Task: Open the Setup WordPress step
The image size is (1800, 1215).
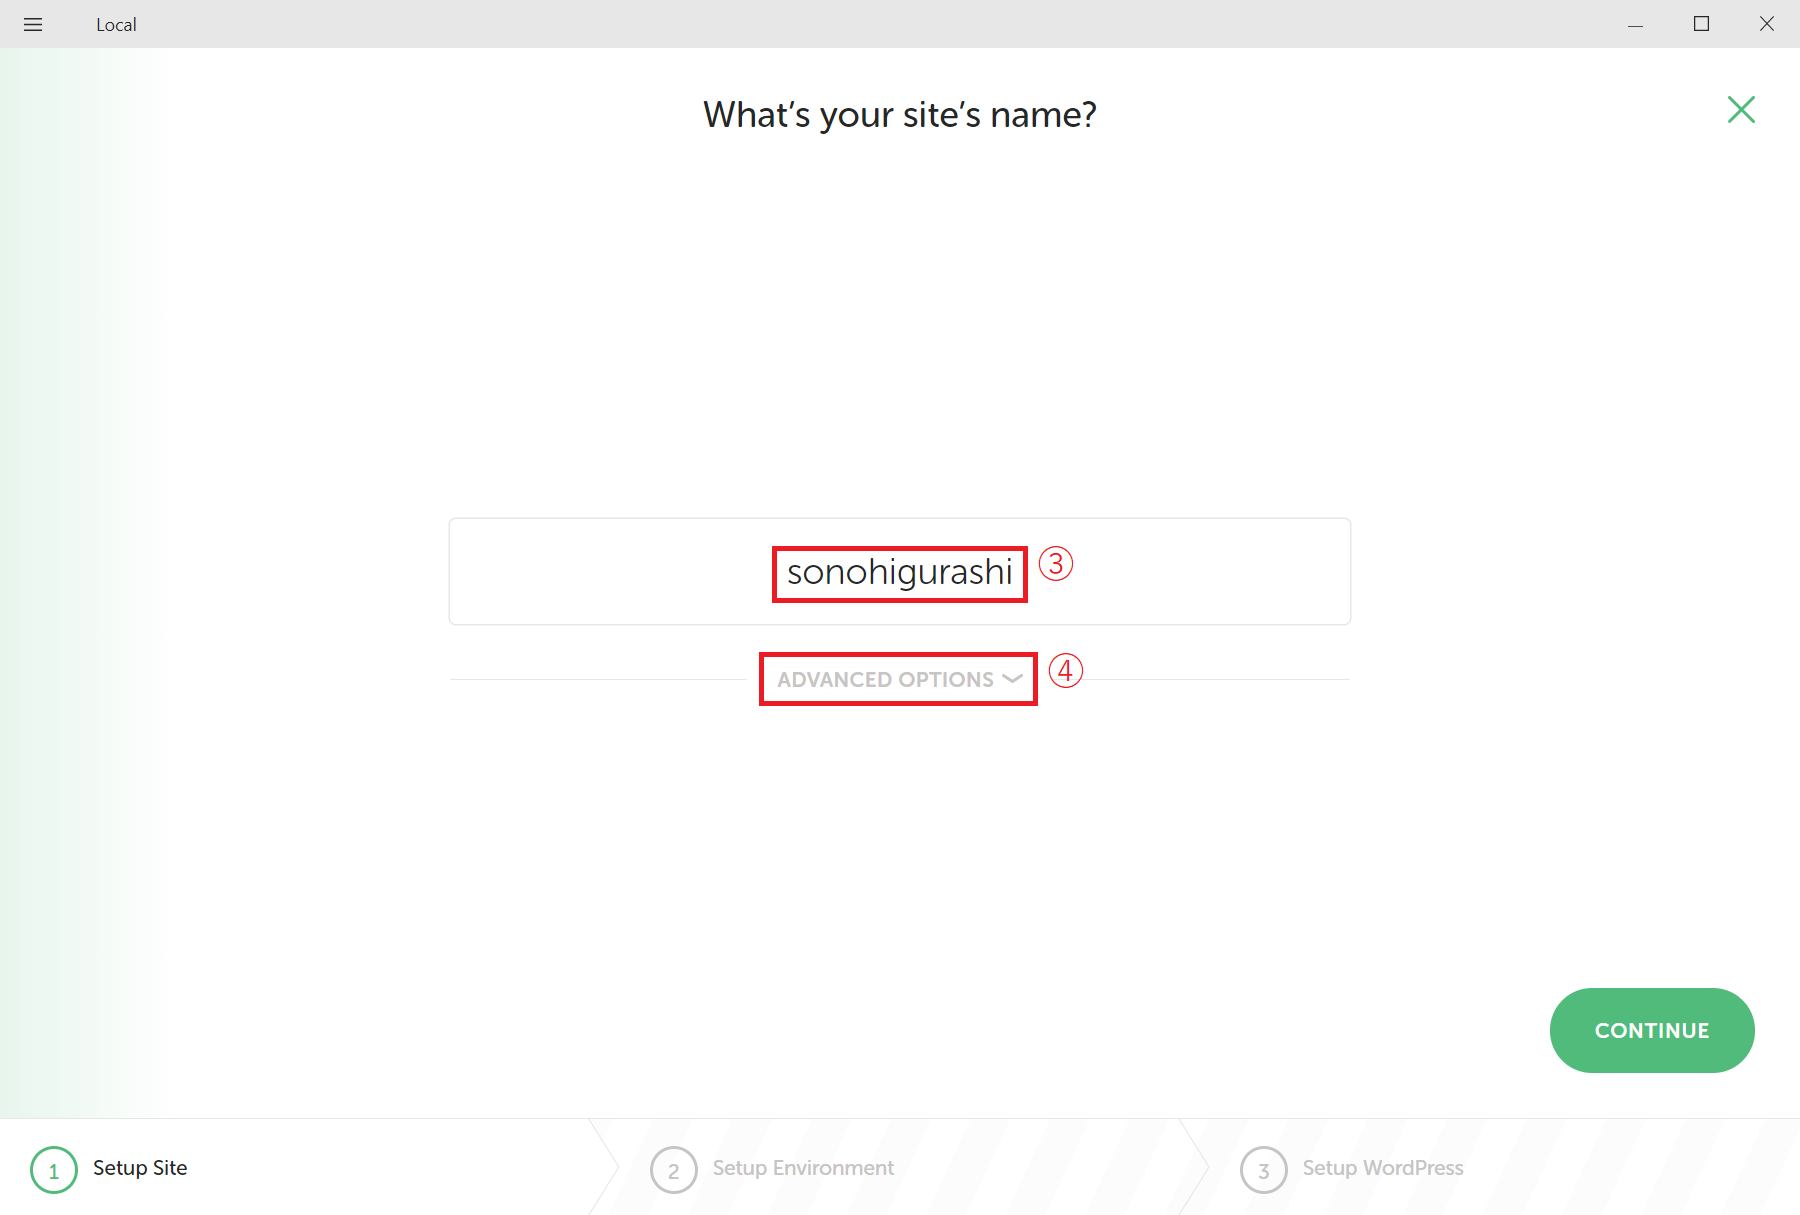Action: (1383, 1168)
